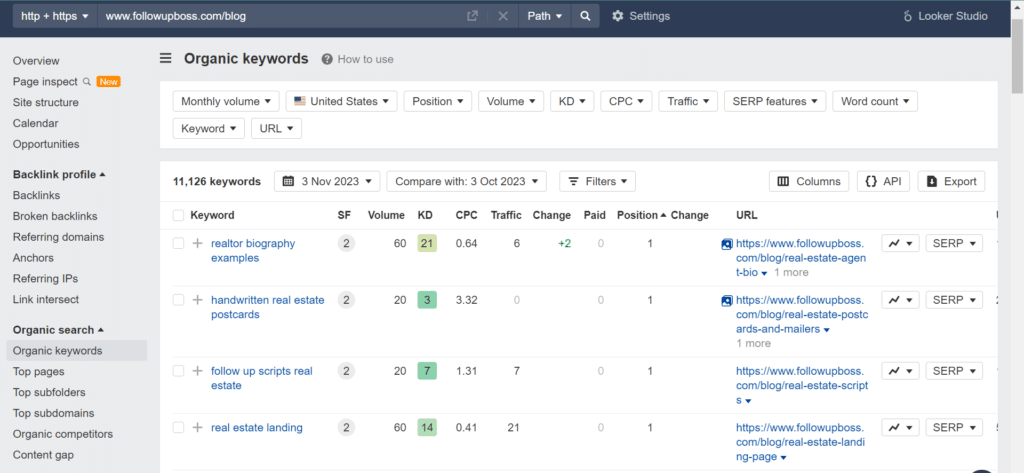Open SERP features filter dropdown
This screenshot has height=473, width=1024.
(x=775, y=101)
